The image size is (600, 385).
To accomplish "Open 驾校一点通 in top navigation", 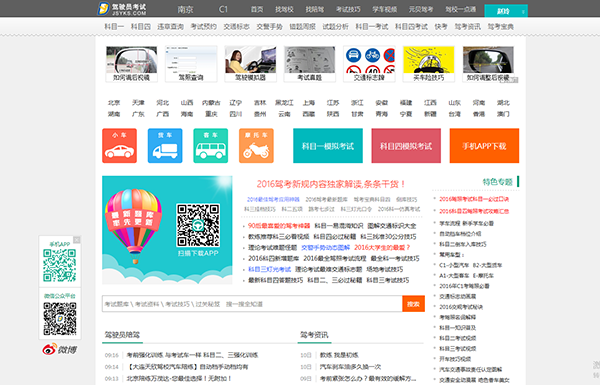I will coord(460,10).
